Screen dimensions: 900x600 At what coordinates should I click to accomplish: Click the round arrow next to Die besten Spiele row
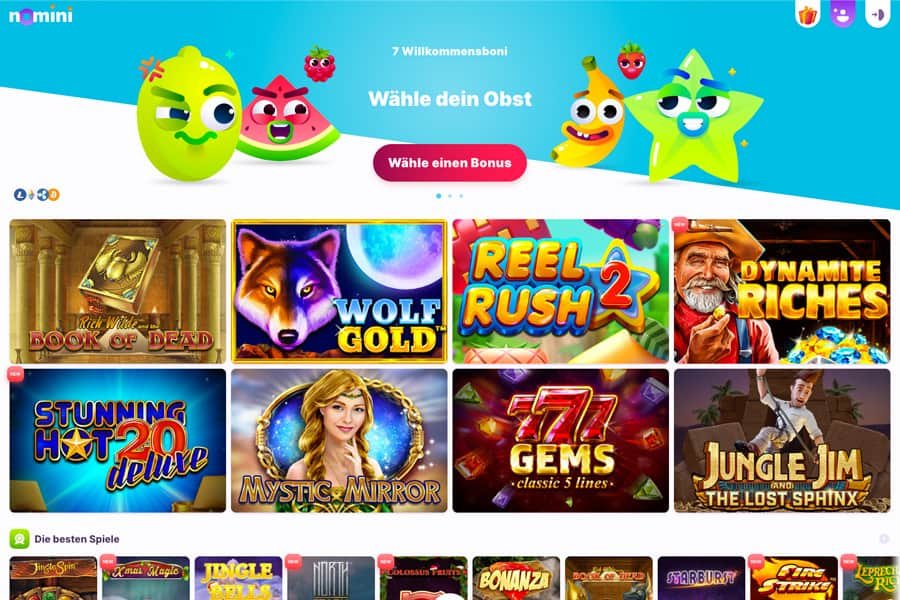point(884,539)
